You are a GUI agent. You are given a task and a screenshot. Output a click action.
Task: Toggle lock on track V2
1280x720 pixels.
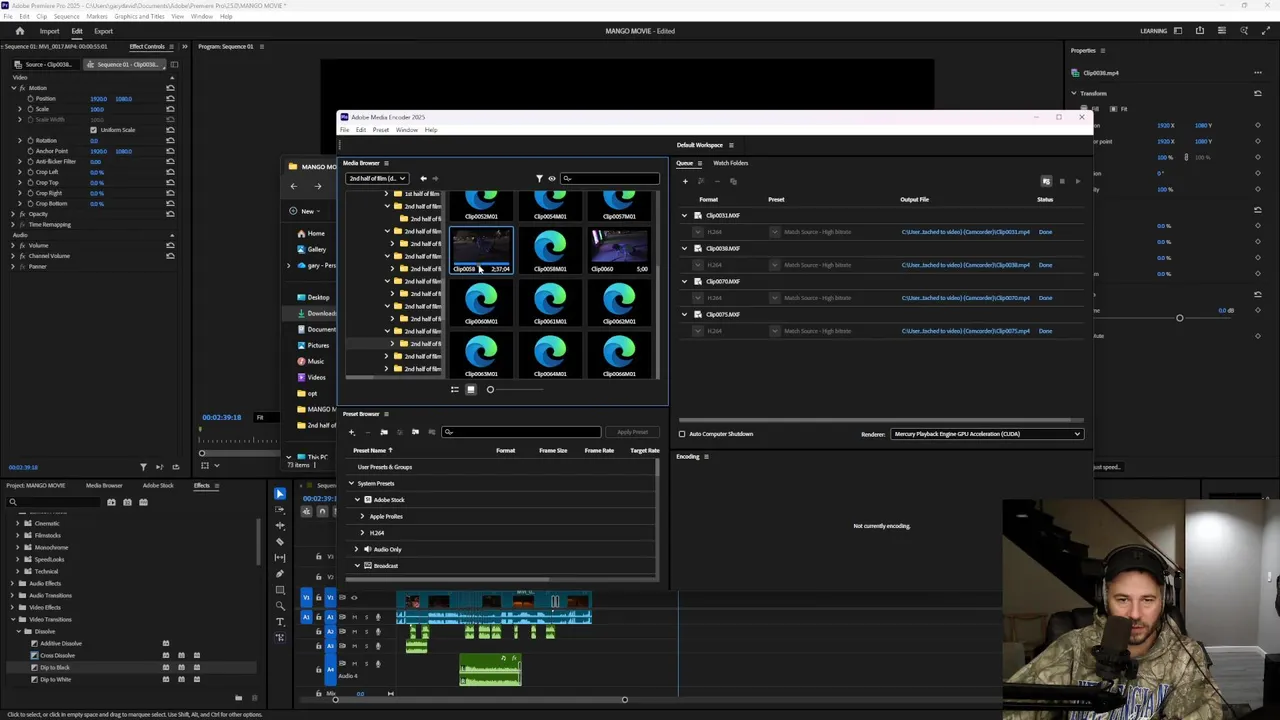319,577
